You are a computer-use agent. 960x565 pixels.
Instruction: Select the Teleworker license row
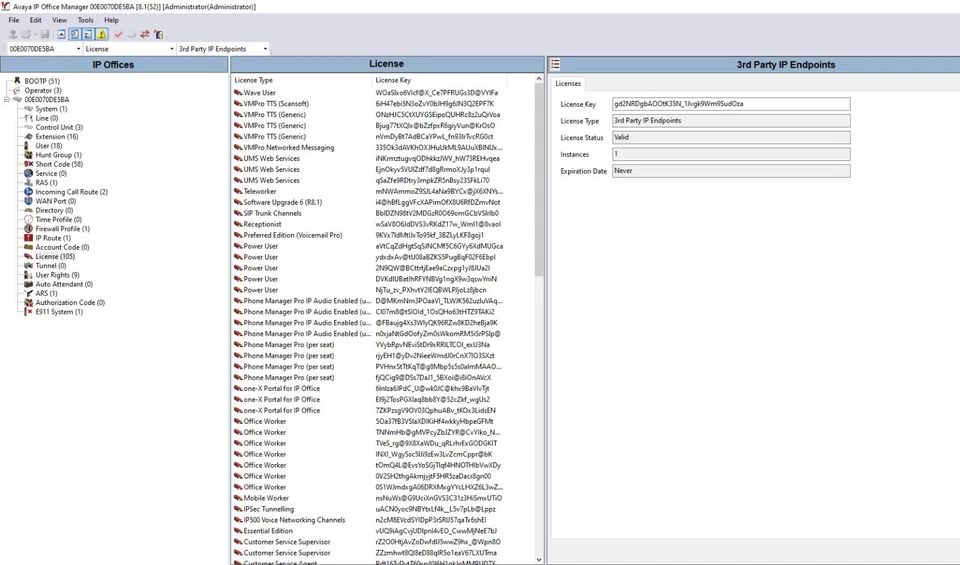pos(368,191)
